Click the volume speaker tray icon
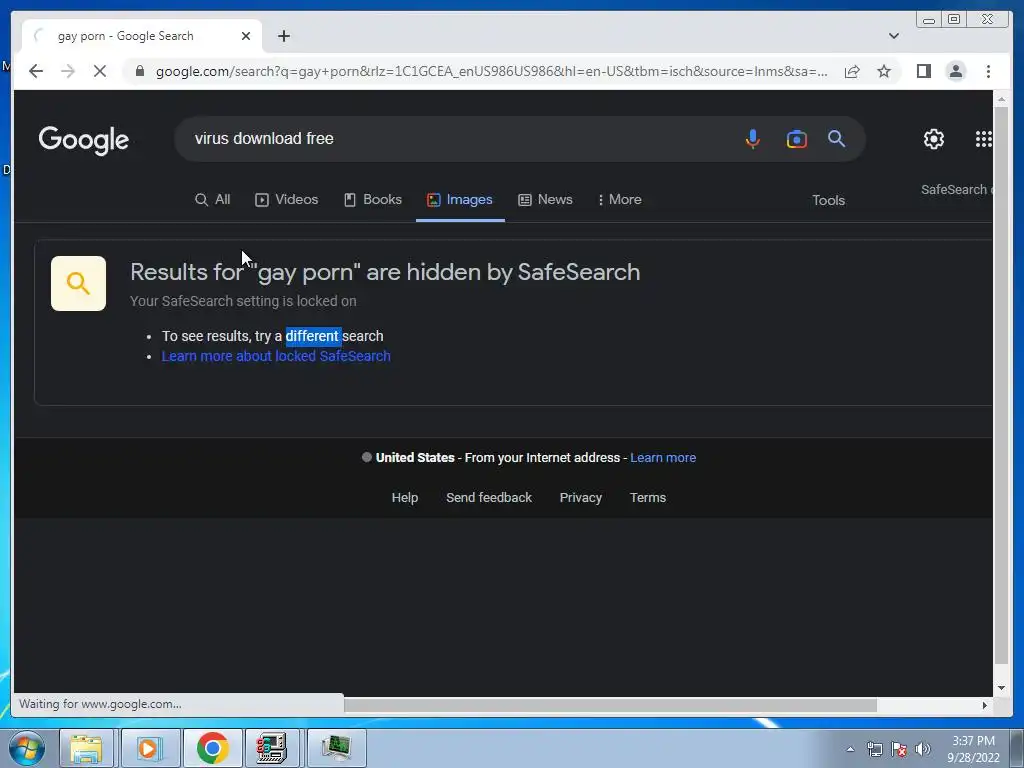The image size is (1024, 768). [922, 749]
